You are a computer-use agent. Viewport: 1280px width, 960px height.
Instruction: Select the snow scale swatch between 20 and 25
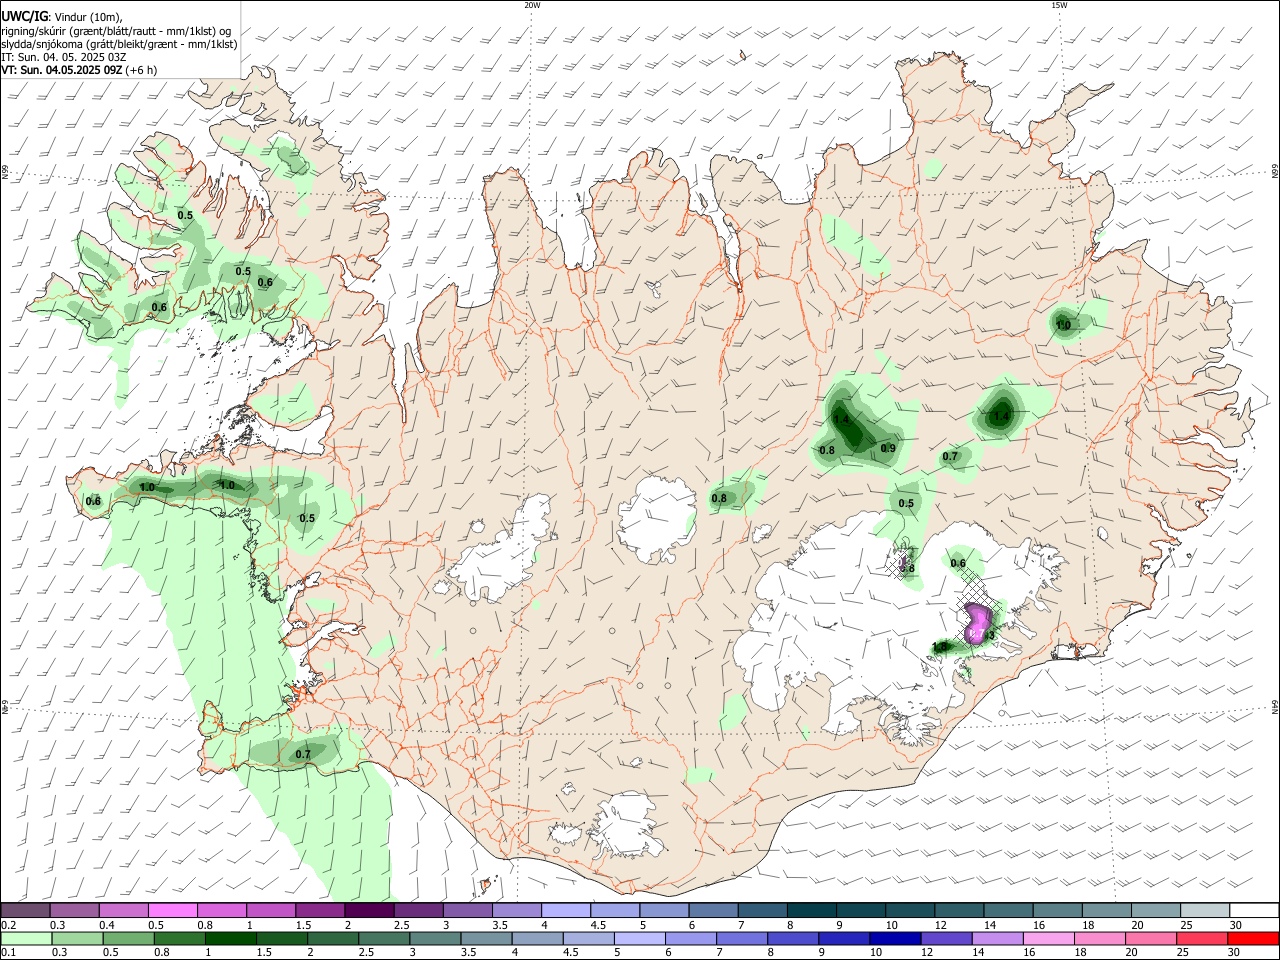[1156, 911]
